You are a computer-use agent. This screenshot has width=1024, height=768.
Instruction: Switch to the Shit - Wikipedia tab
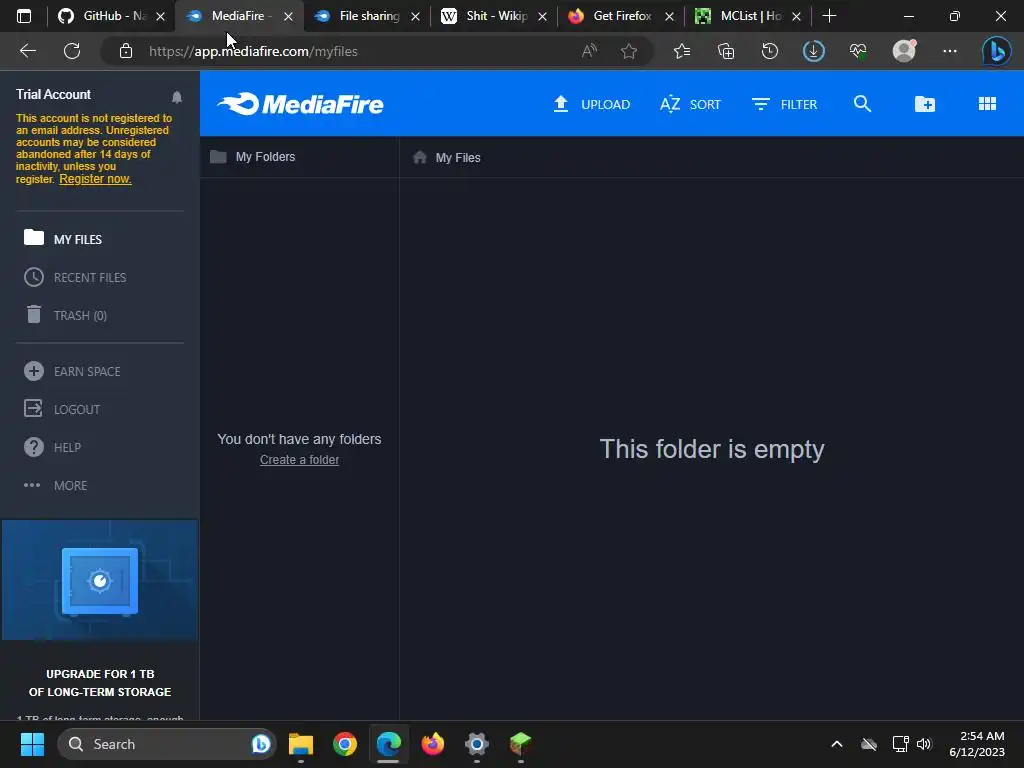click(494, 16)
